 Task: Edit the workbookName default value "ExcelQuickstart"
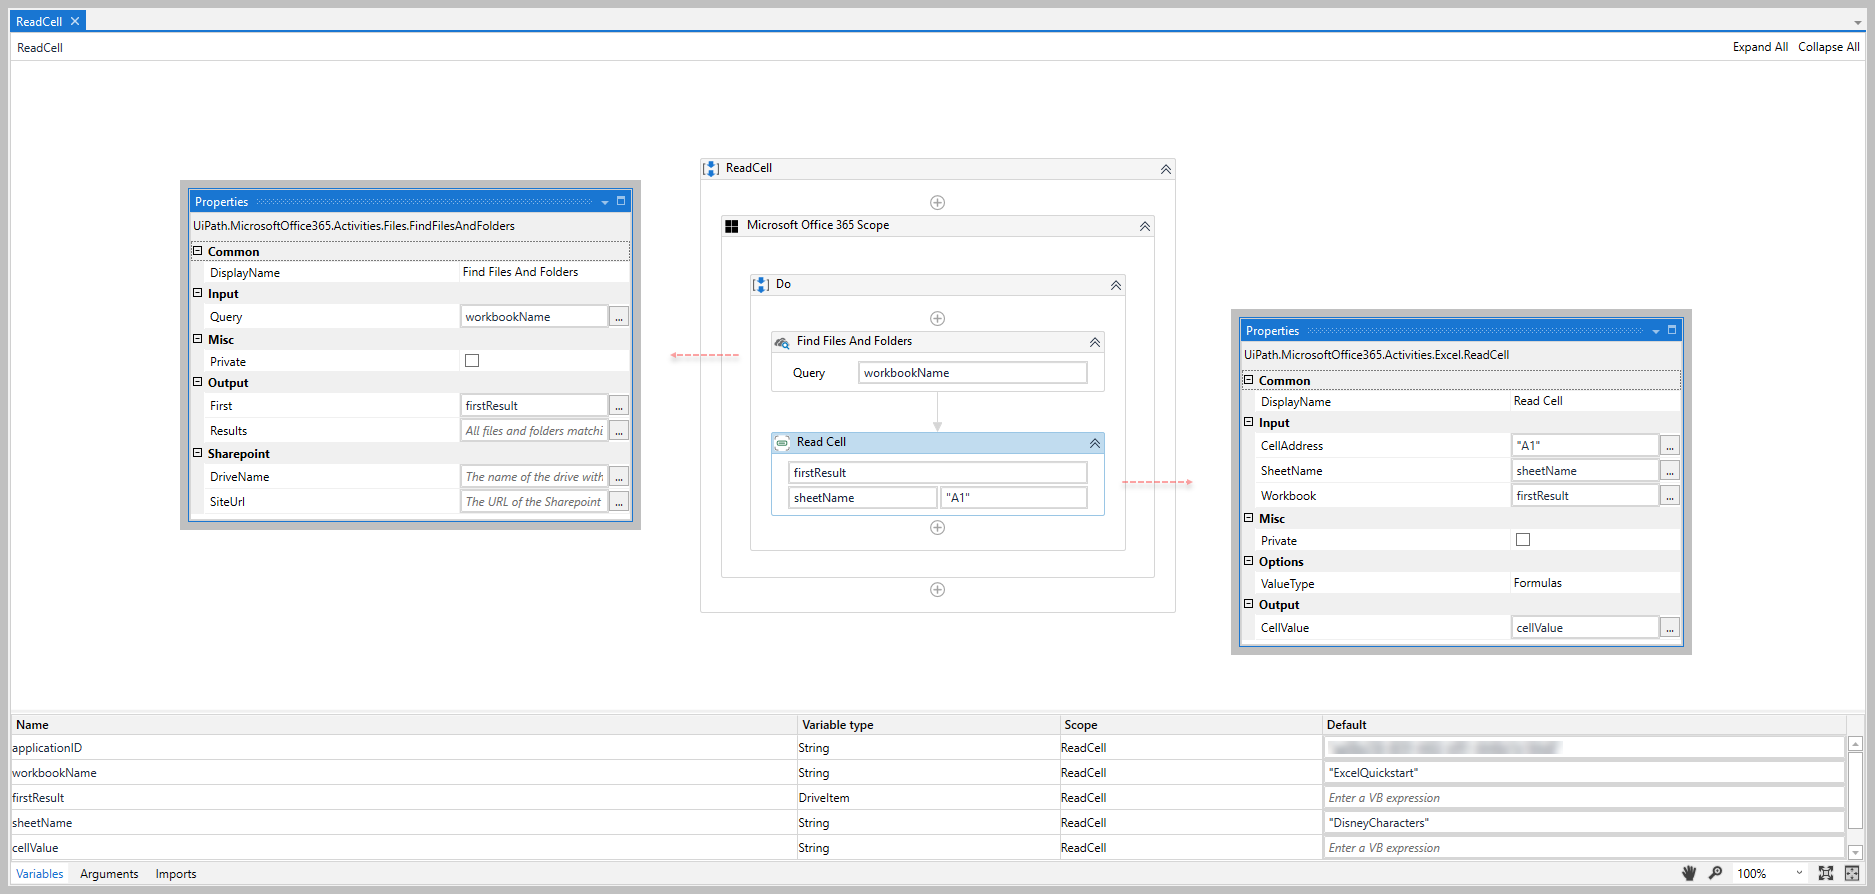pos(1584,773)
